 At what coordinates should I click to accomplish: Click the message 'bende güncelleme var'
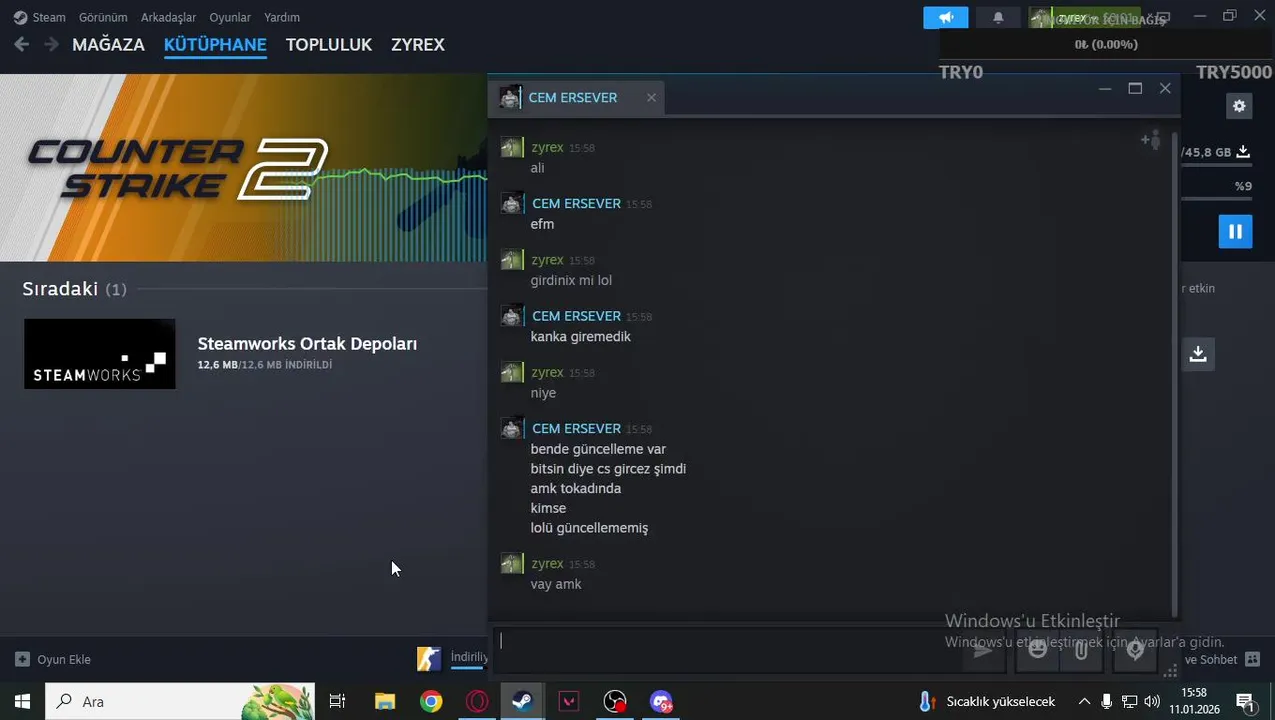[598, 449]
